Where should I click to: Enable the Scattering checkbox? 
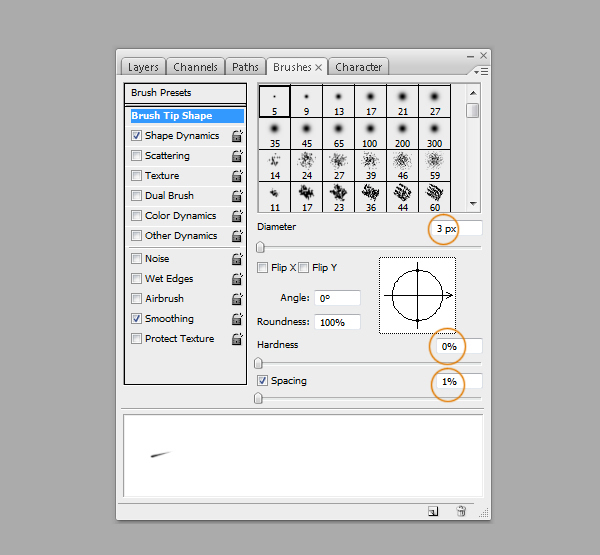(137, 156)
